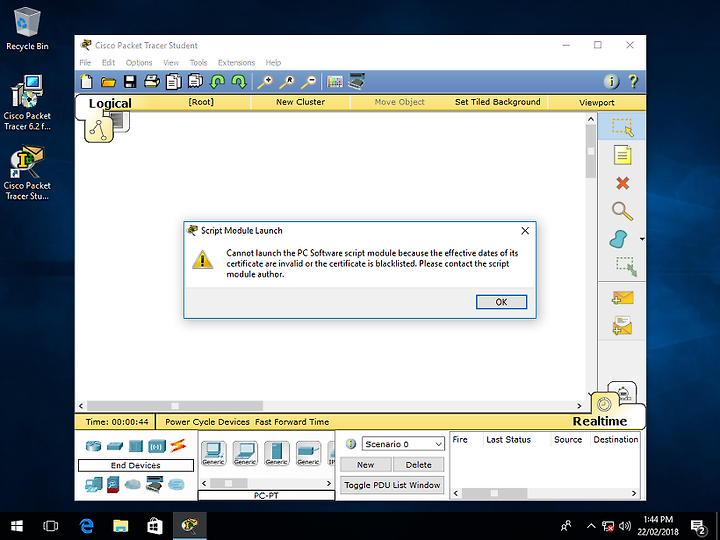Click Power Cycle Devices
The image size is (720, 540).
coord(207,422)
